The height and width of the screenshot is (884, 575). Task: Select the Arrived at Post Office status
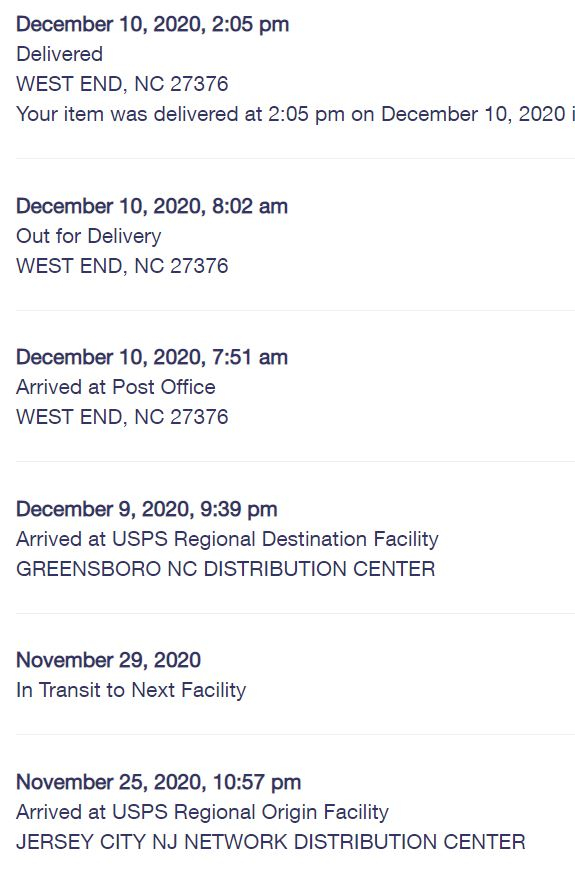tap(116, 387)
